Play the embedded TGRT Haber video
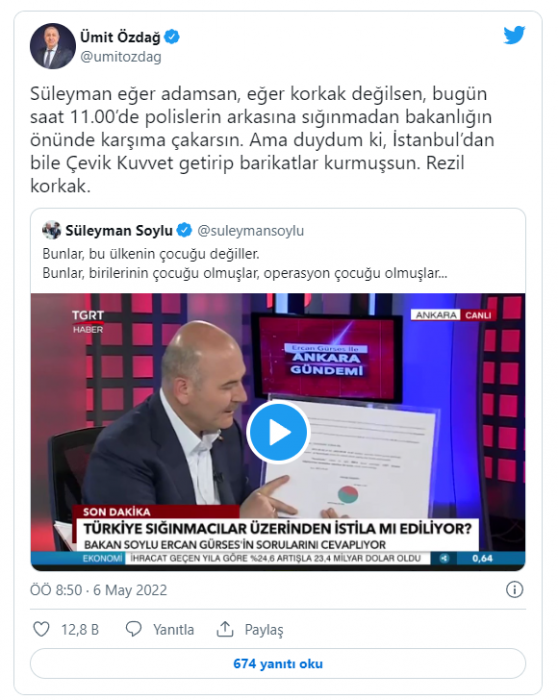This screenshot has width=558, height=700. click(278, 432)
